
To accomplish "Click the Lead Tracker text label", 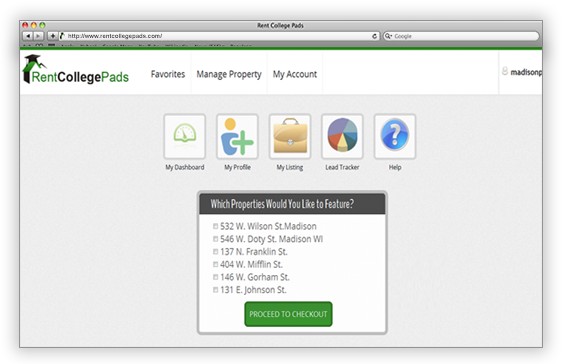I will (x=342, y=167).
